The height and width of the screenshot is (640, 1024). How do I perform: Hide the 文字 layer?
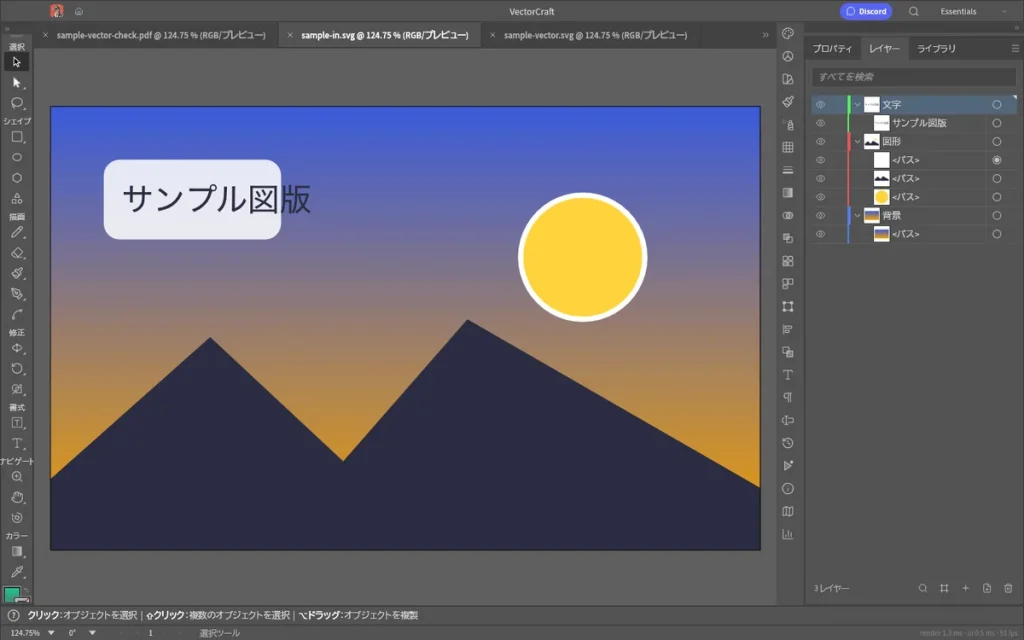[820, 104]
